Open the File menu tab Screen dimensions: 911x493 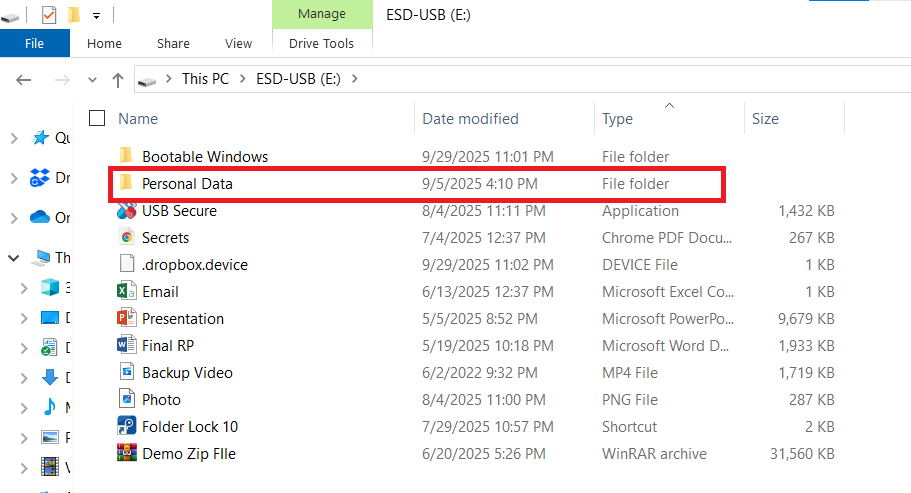(34, 44)
